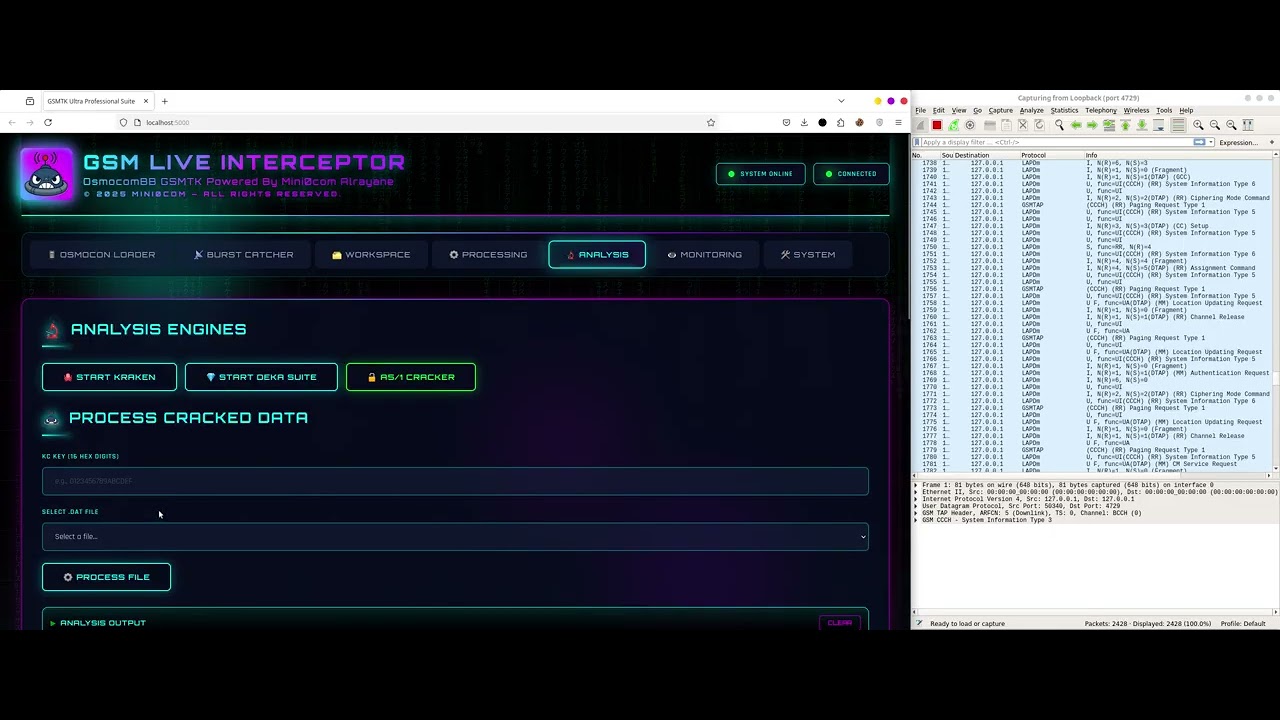The height and width of the screenshot is (720, 1280).
Task: Click the go to specified packet icon
Action: pos(1109,125)
